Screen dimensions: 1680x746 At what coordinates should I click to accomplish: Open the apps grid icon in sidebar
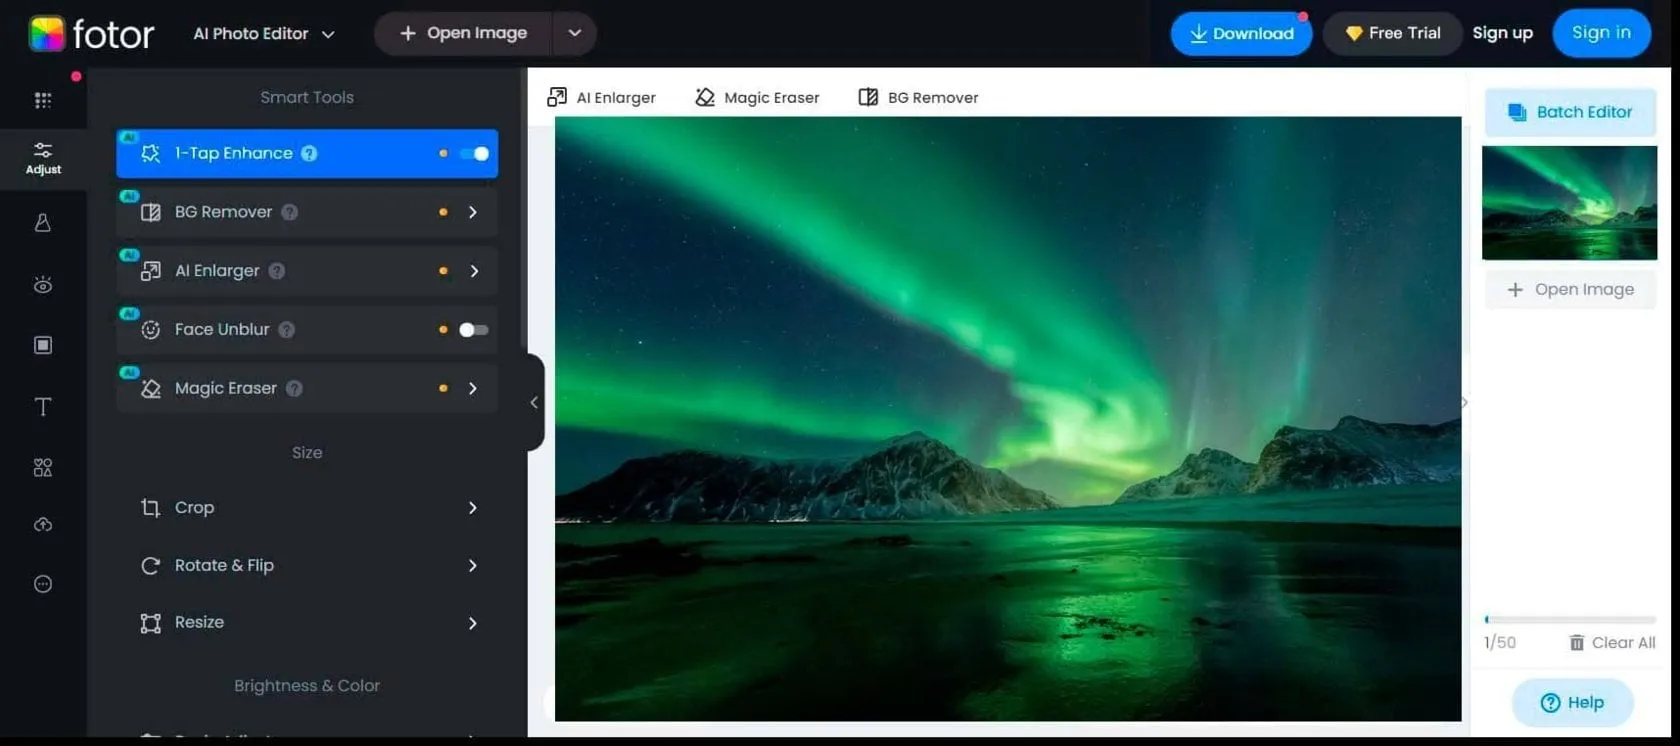pyautogui.click(x=43, y=100)
